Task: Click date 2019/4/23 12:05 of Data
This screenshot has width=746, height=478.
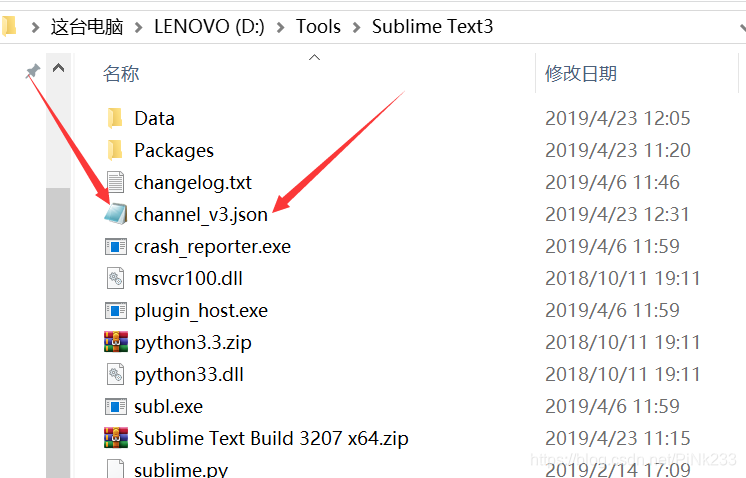Action: [x=618, y=118]
